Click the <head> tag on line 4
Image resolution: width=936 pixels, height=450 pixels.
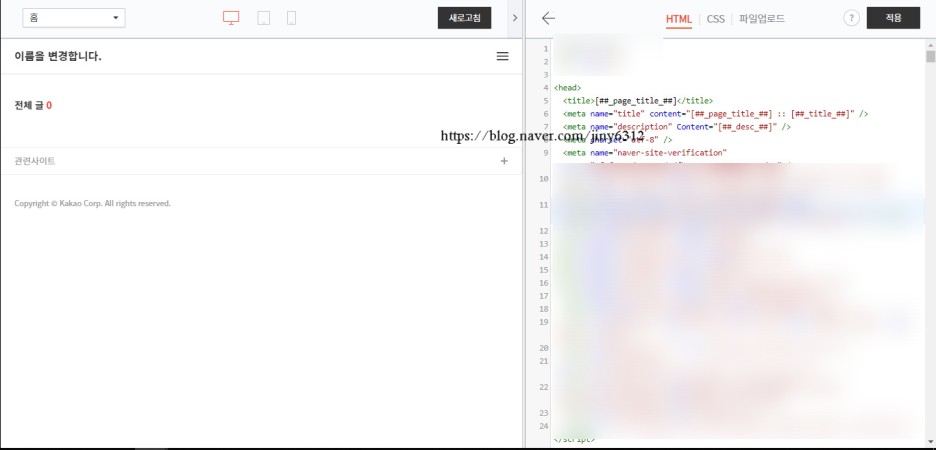[x=567, y=88]
